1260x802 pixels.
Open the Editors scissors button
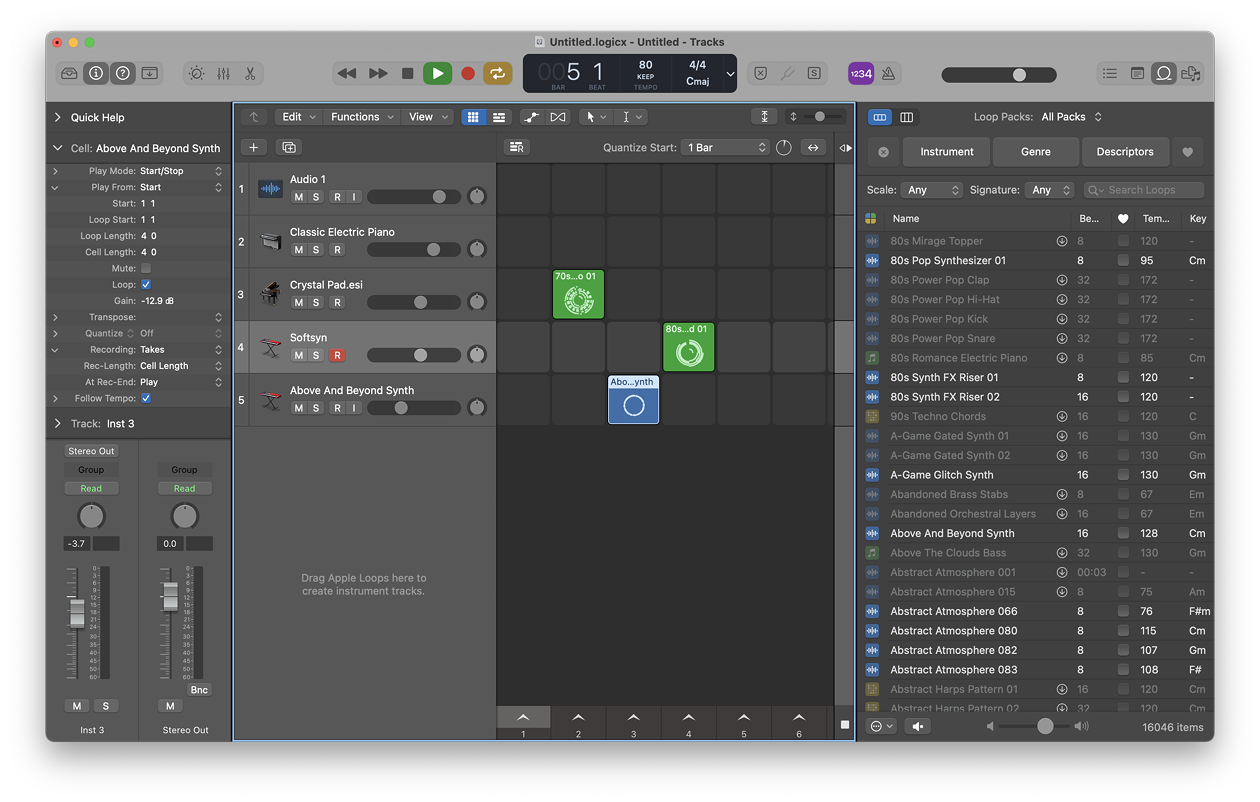(x=250, y=73)
